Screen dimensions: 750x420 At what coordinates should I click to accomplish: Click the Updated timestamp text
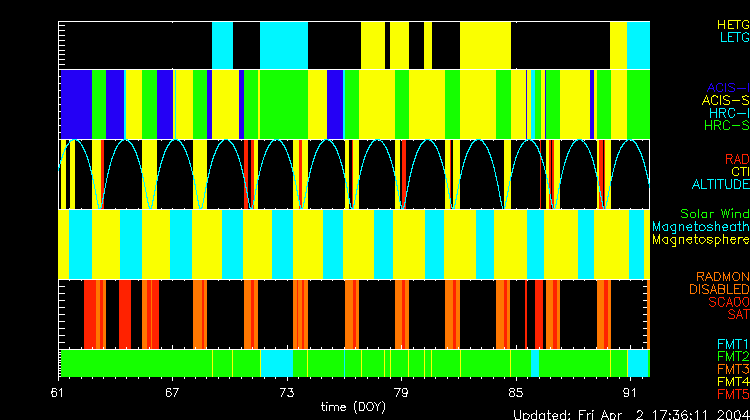pyautogui.click(x=630, y=413)
